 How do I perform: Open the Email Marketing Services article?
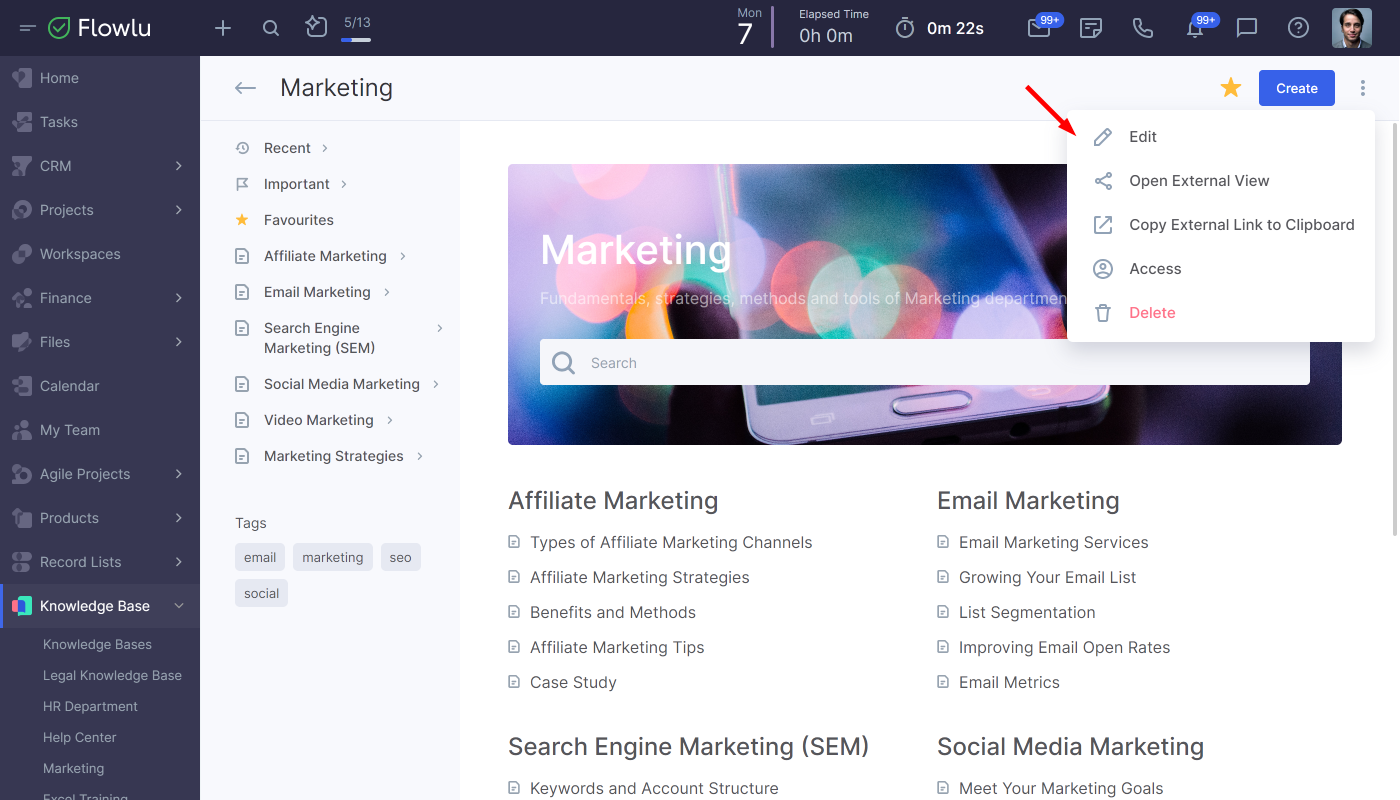click(1054, 542)
